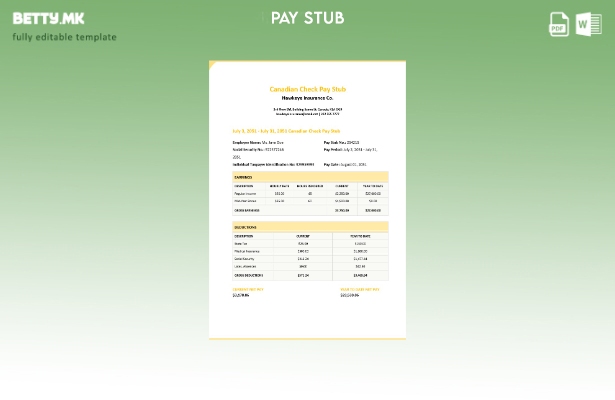The height and width of the screenshot is (400, 615).
Task: Click the Year to Date Net Pay label
Action: 359,289
